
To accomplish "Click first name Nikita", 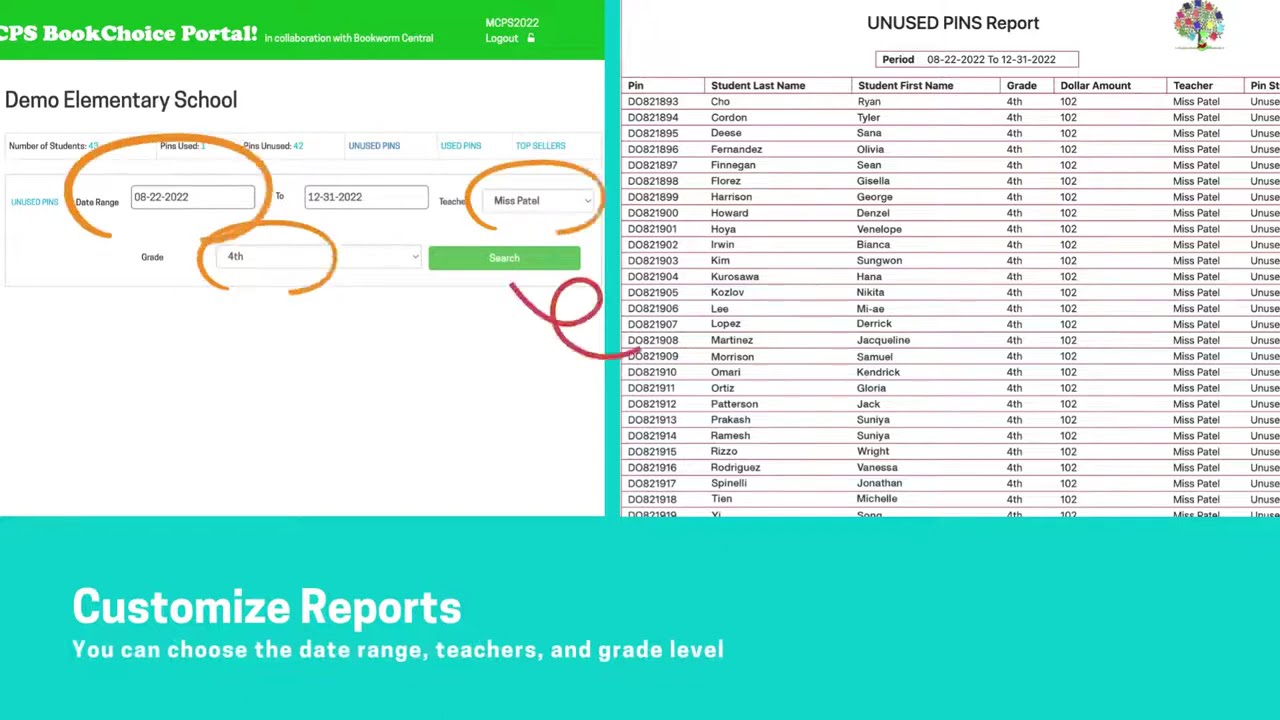I will point(870,293).
